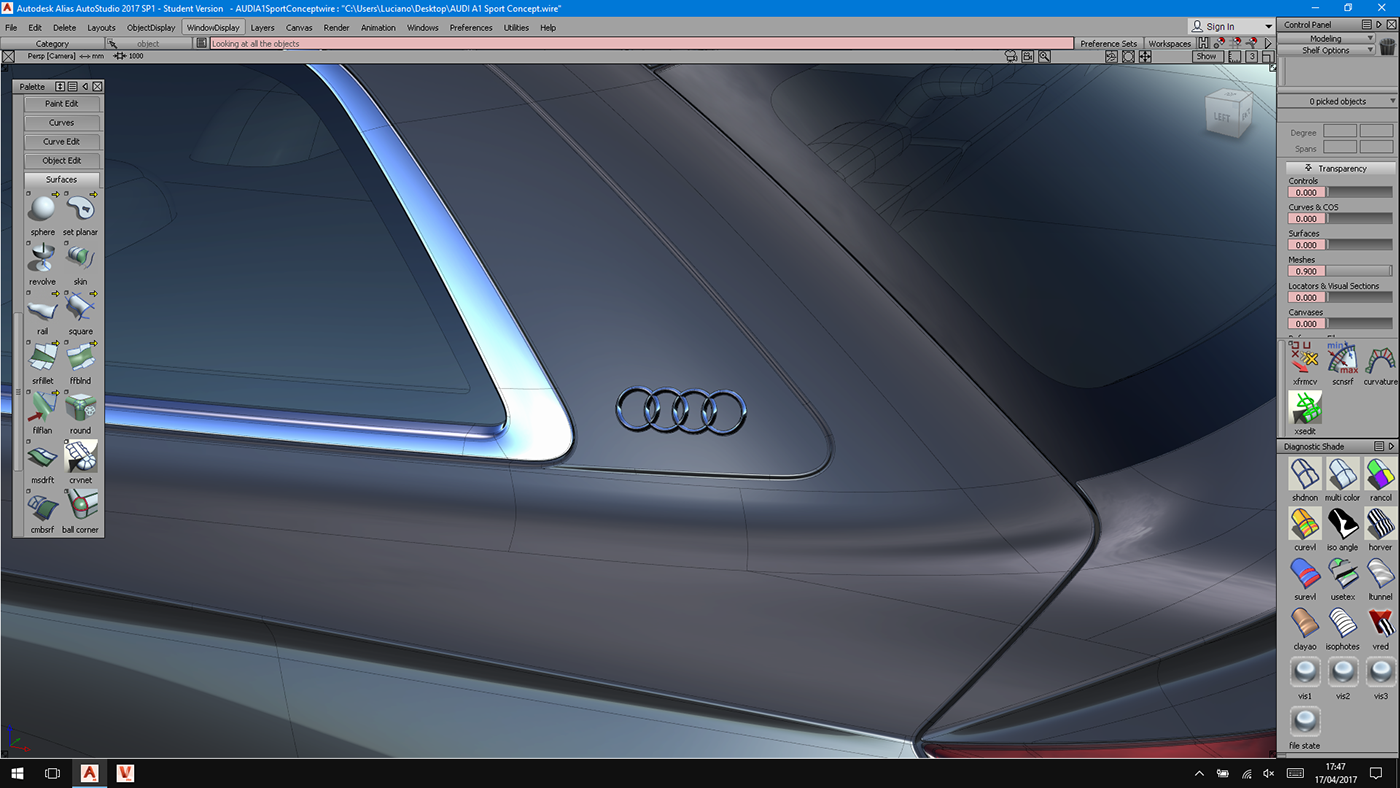Screen dimensions: 1400x788
Task: Select the sphere primitive tool
Action: 42,209
